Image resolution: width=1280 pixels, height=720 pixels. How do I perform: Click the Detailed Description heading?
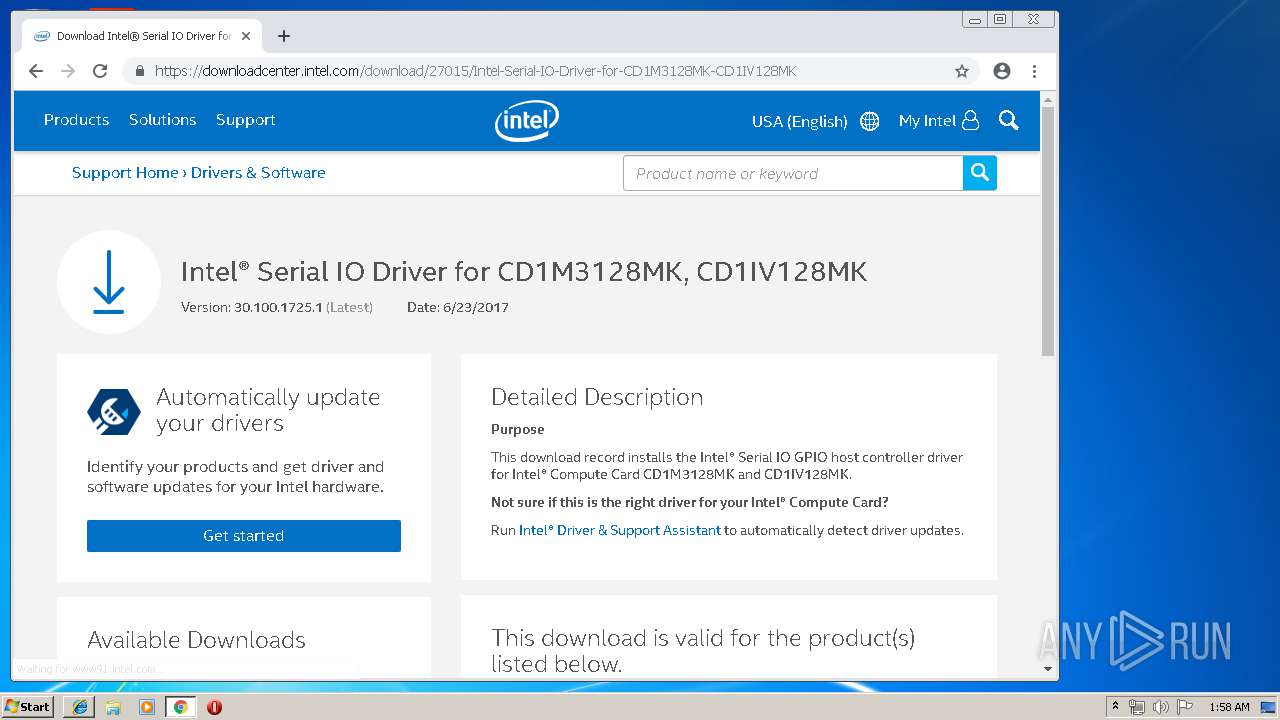coord(597,397)
